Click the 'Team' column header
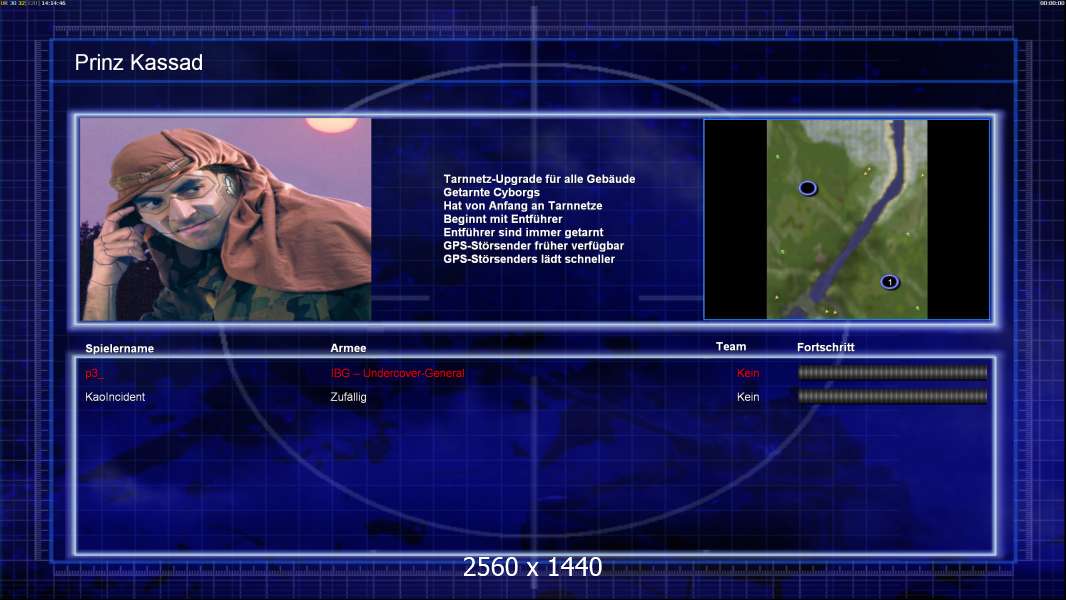This screenshot has width=1066, height=600. [731, 347]
